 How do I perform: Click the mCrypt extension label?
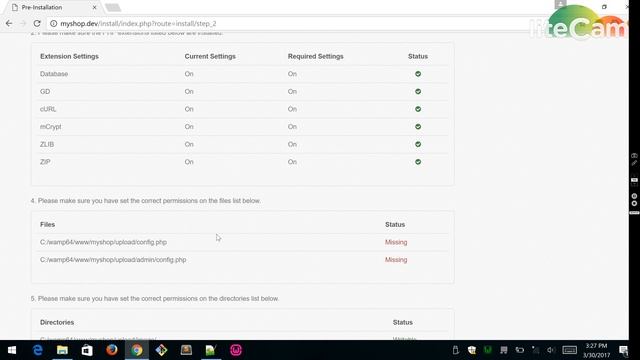coord(51,127)
